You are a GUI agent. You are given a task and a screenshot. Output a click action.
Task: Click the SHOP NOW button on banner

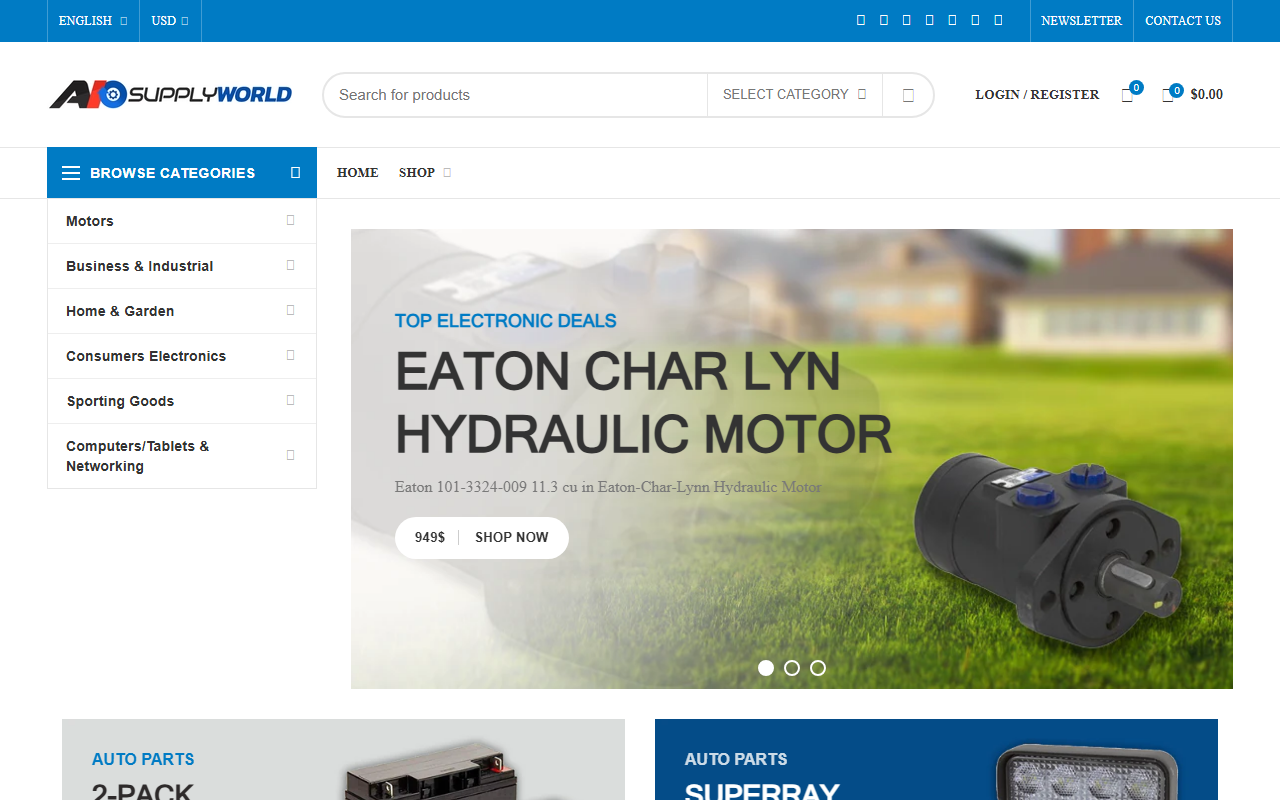point(512,538)
